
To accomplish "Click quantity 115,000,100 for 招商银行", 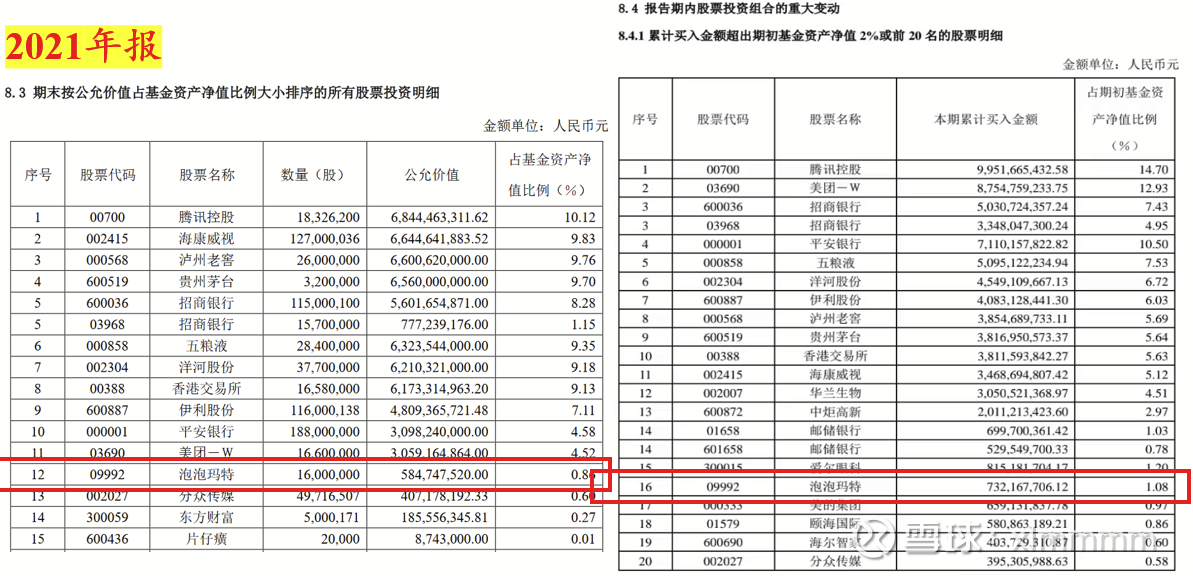I will coord(324,303).
